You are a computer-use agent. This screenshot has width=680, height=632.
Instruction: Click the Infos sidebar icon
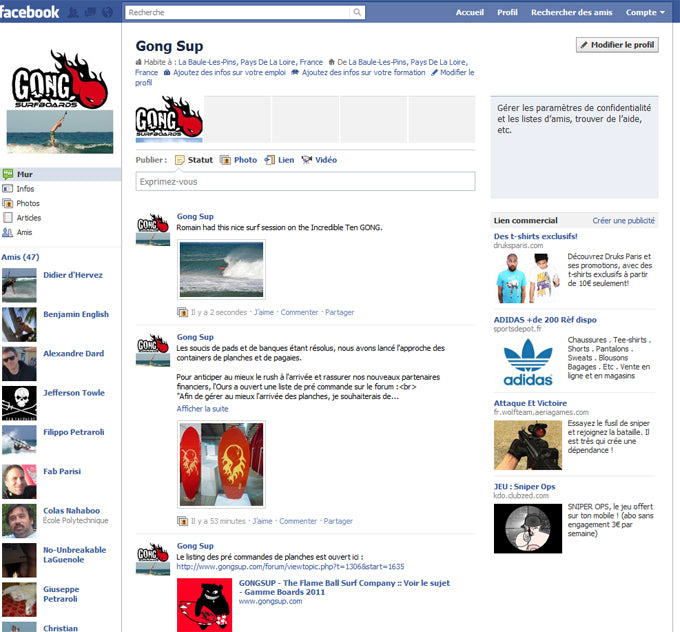tap(8, 189)
